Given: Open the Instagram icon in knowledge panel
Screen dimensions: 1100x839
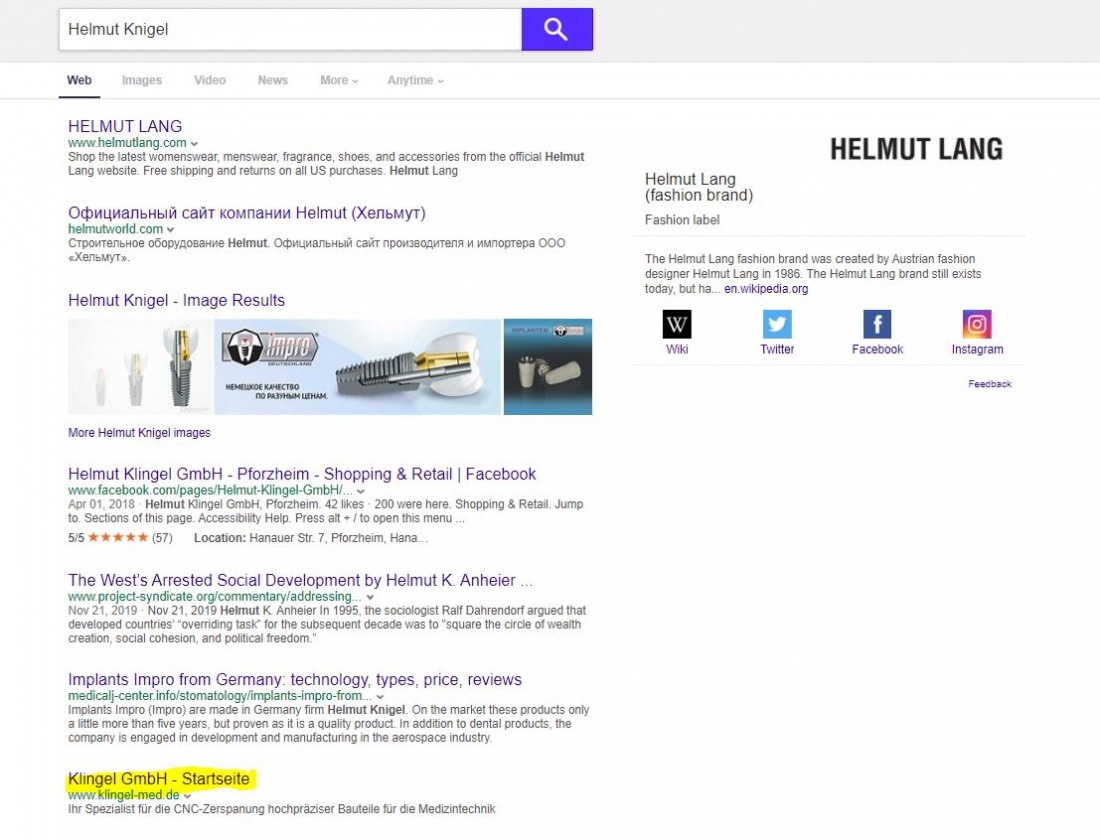Looking at the screenshot, I should (x=977, y=325).
